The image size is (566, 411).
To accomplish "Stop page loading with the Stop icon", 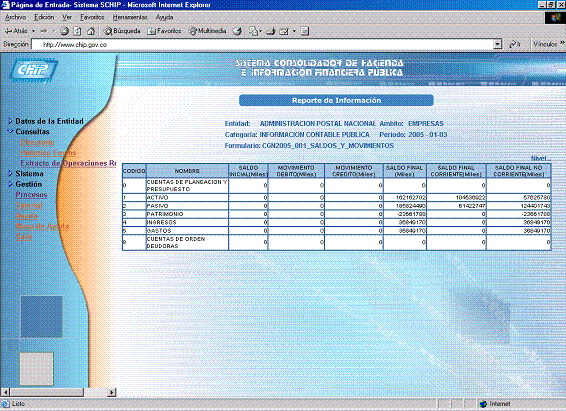I will tap(65, 31).
